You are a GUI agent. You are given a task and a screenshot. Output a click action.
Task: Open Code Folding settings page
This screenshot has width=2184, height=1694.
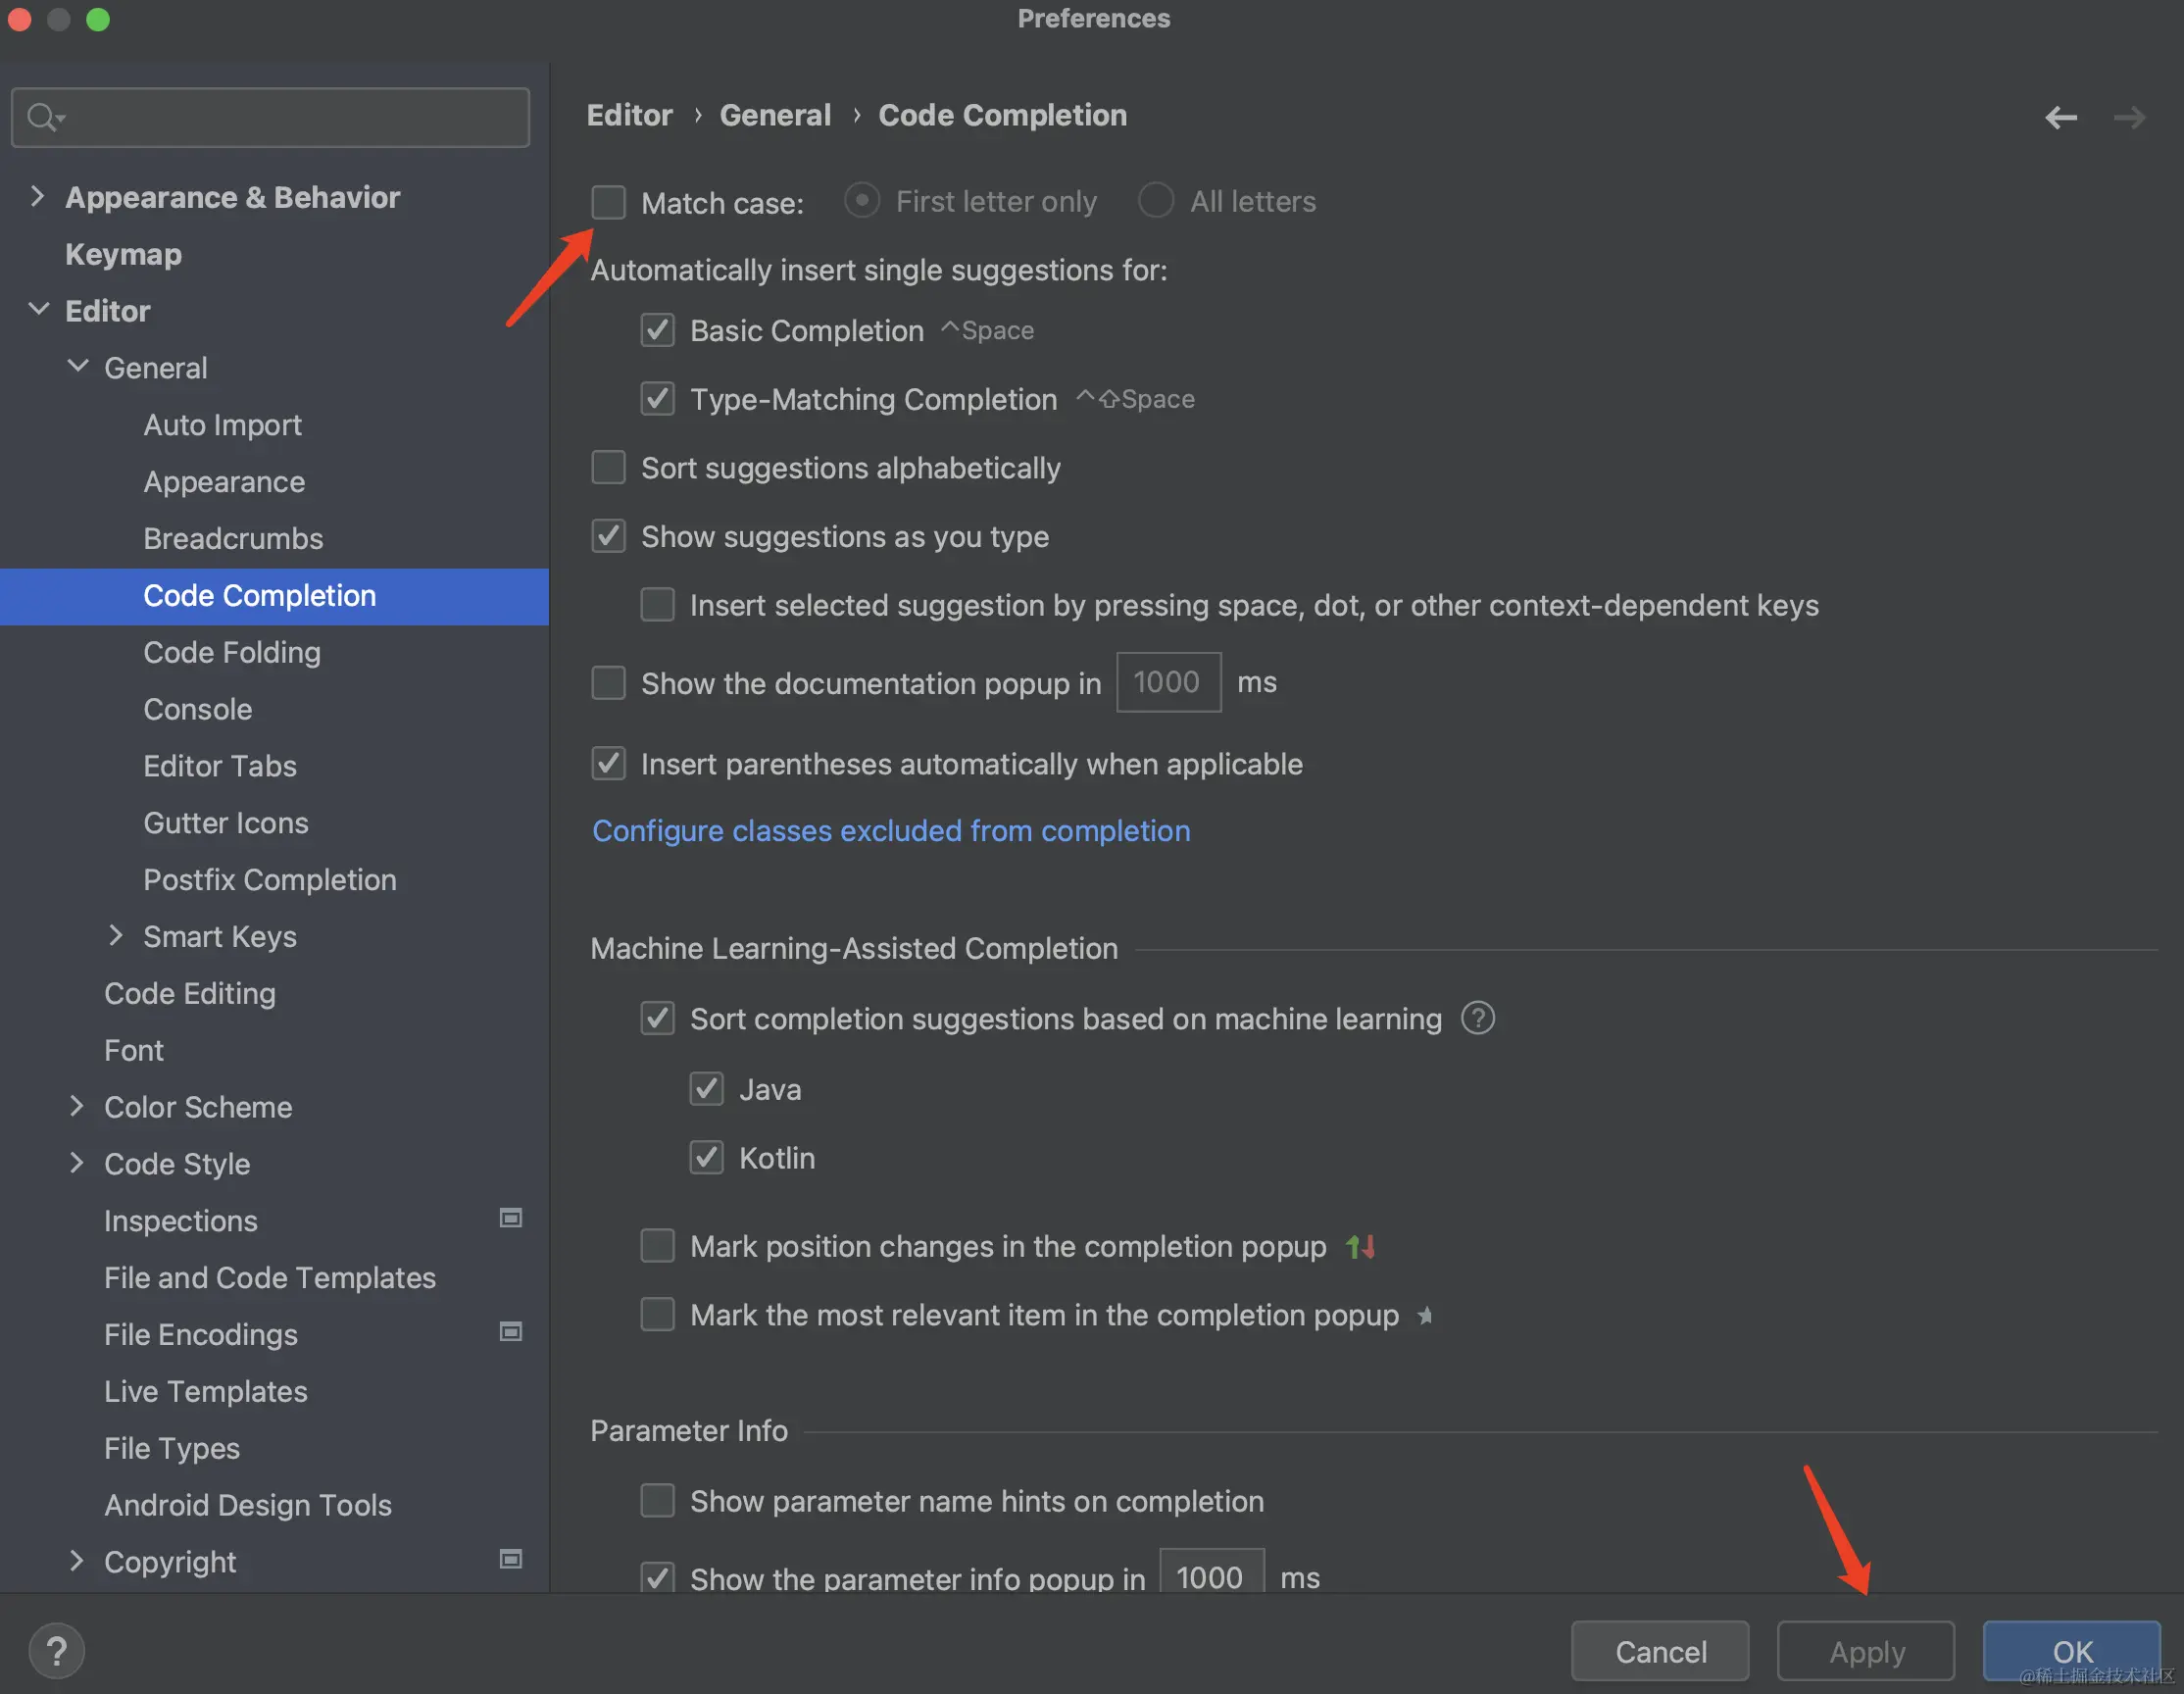click(232, 652)
